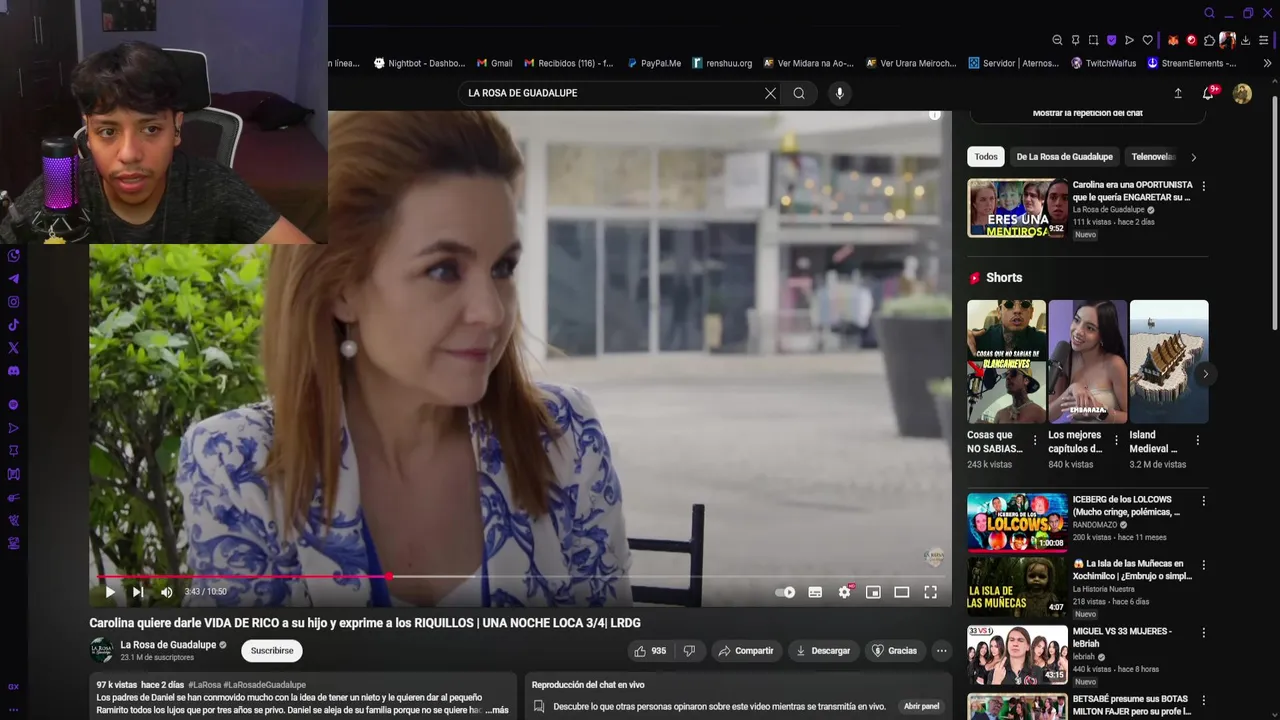Open video settings gear
1280x720 pixels.
click(844, 592)
